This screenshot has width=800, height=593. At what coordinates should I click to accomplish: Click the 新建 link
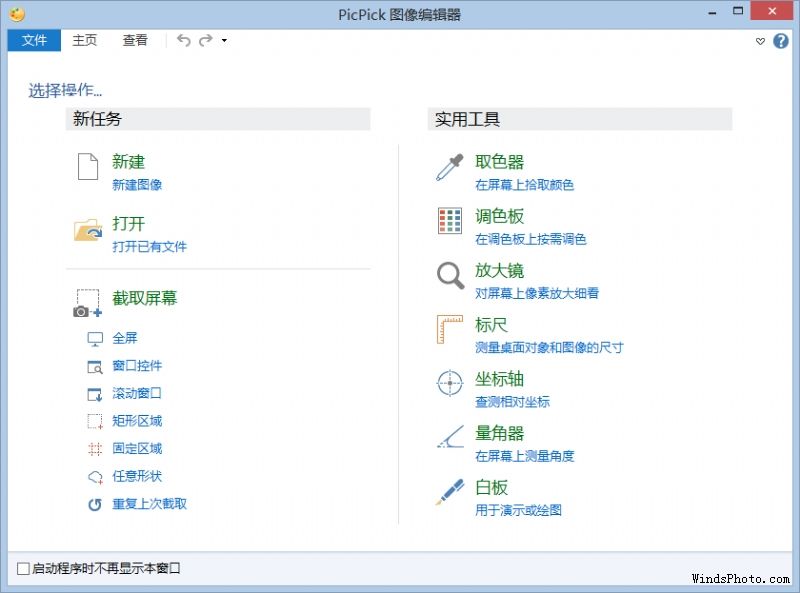tap(129, 162)
